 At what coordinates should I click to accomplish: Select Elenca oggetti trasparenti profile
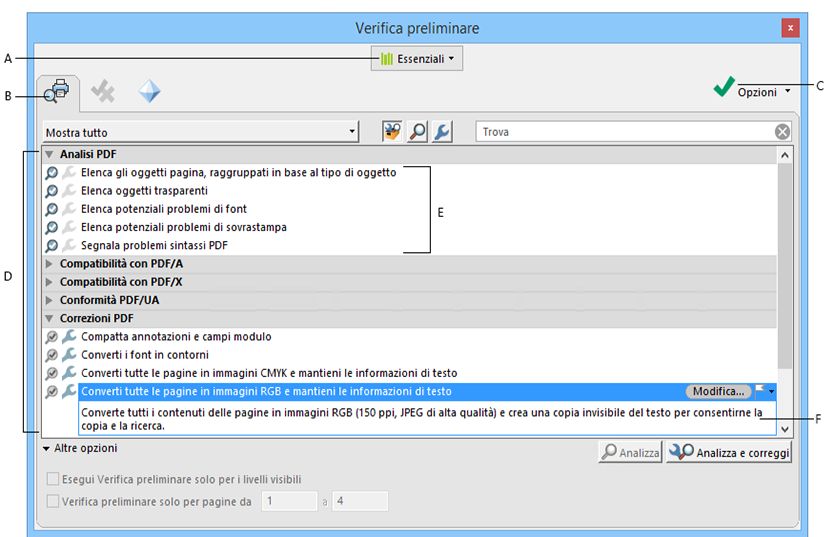pos(144,190)
